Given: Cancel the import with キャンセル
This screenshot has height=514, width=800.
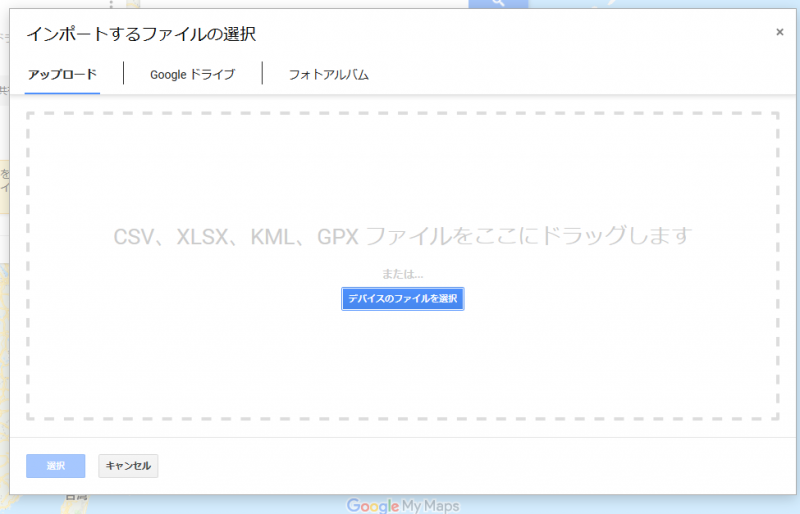Looking at the screenshot, I should pyautogui.click(x=128, y=466).
